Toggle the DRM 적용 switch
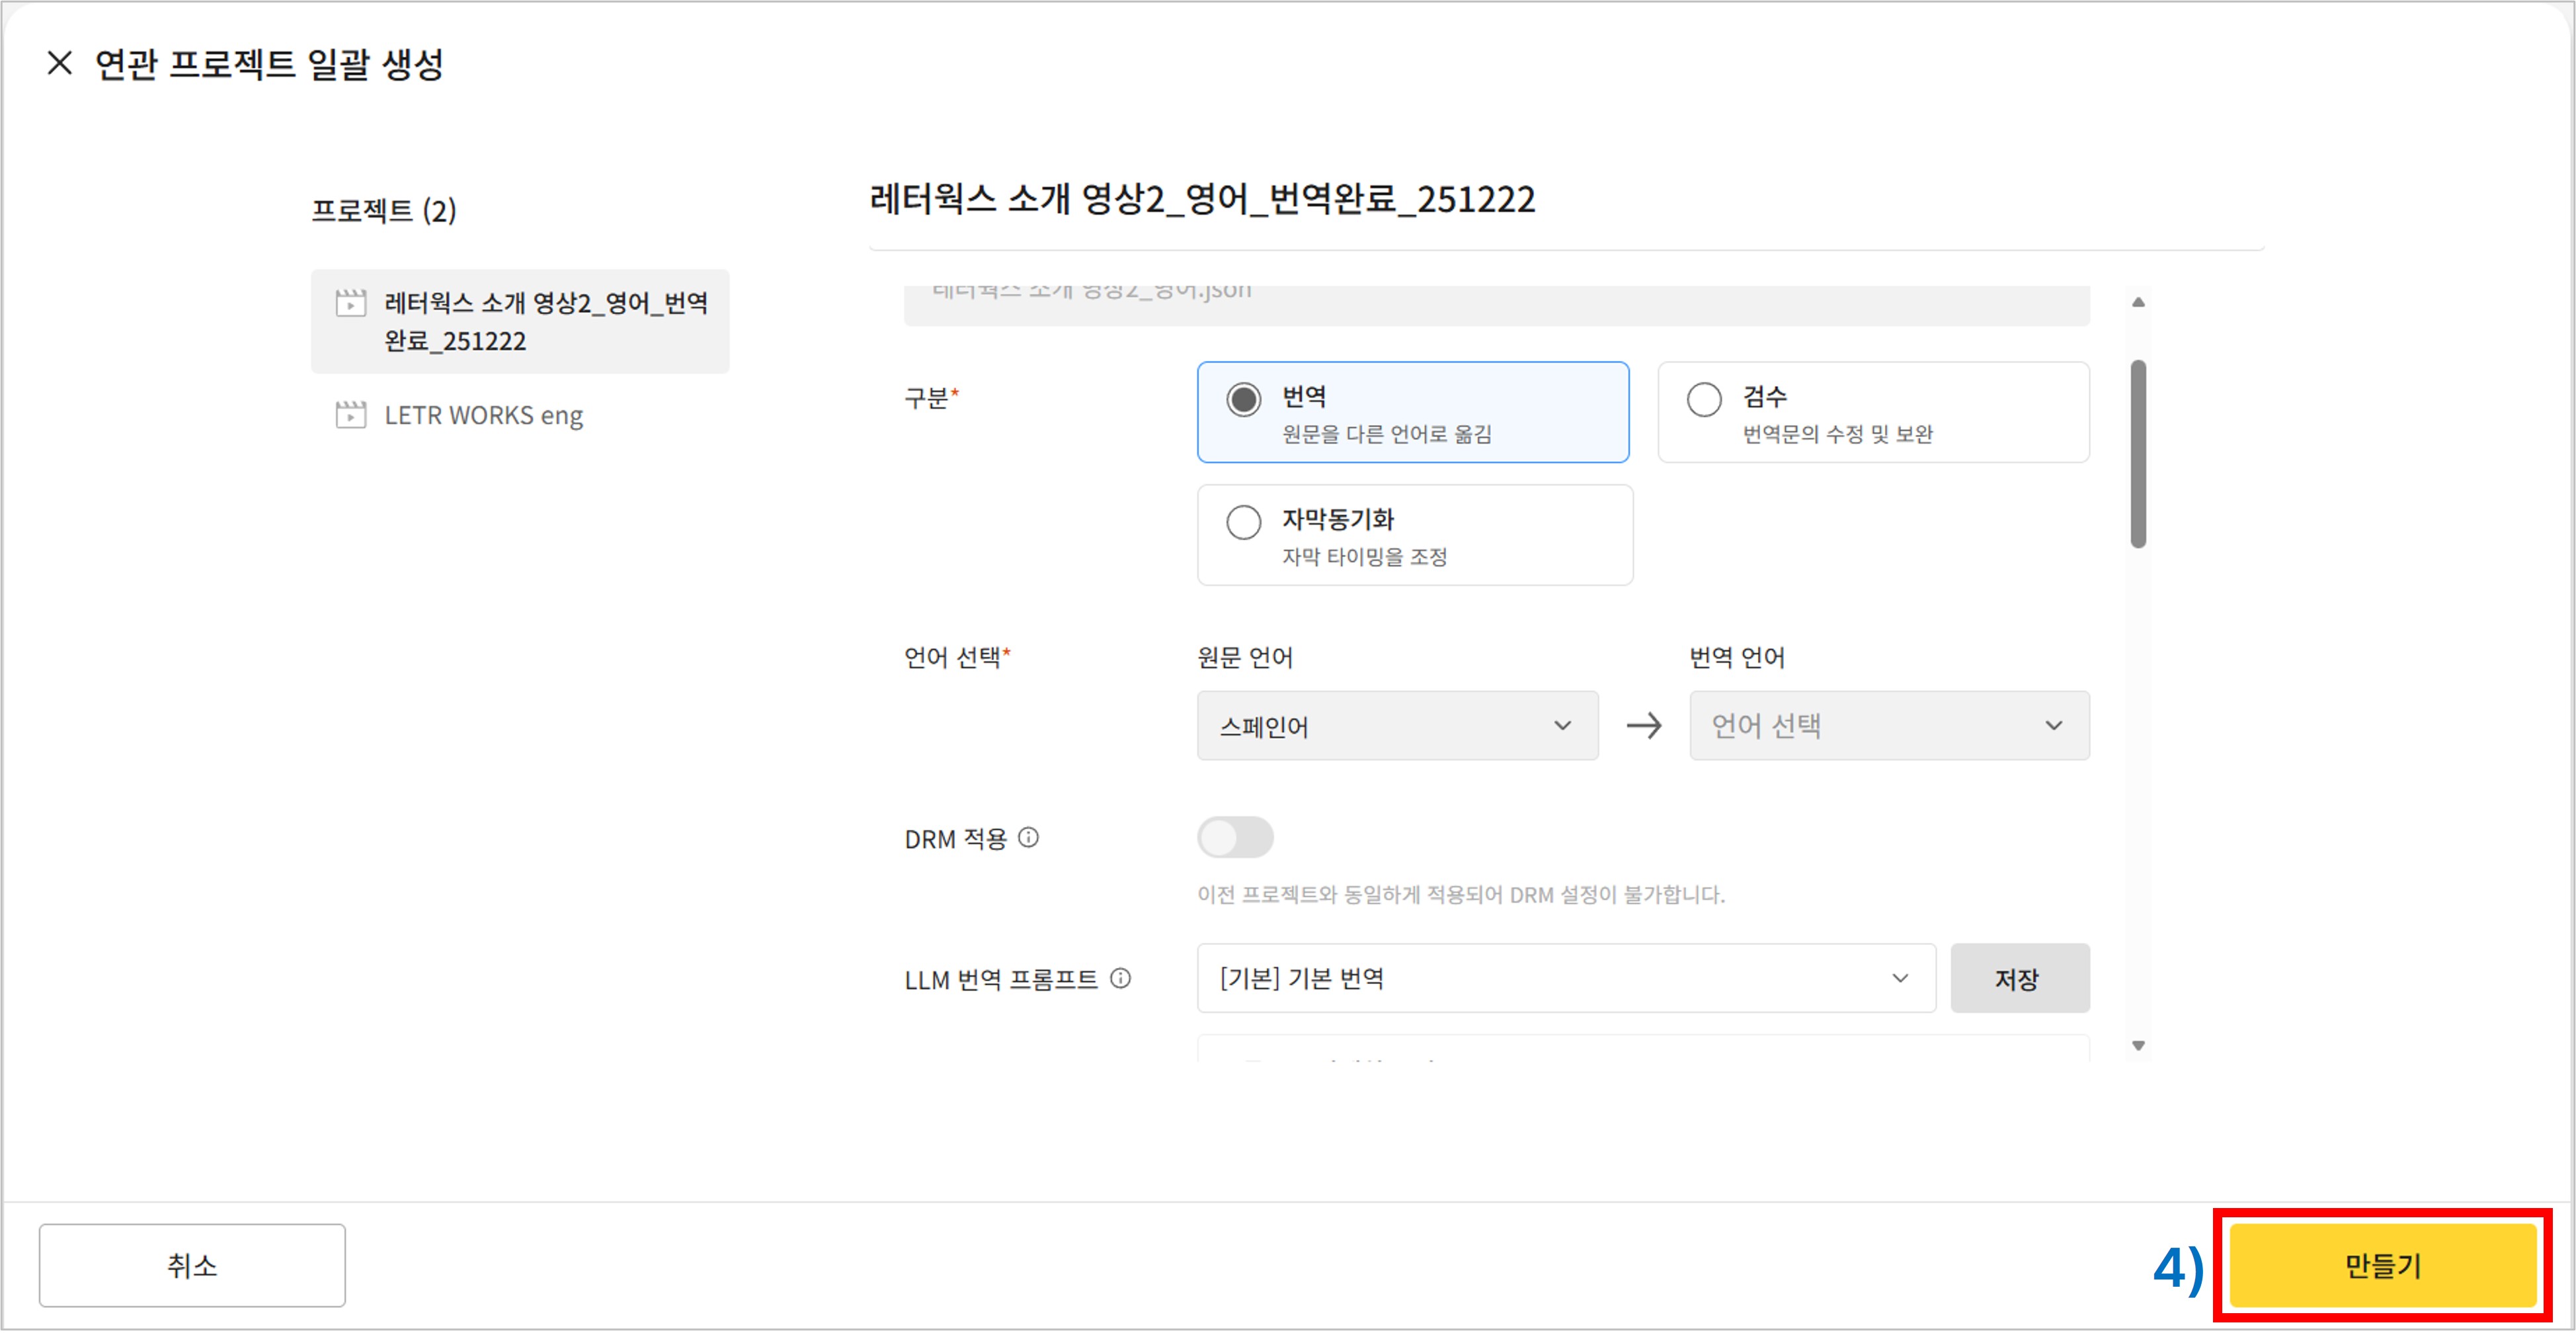The height and width of the screenshot is (1333, 2576). point(1235,838)
